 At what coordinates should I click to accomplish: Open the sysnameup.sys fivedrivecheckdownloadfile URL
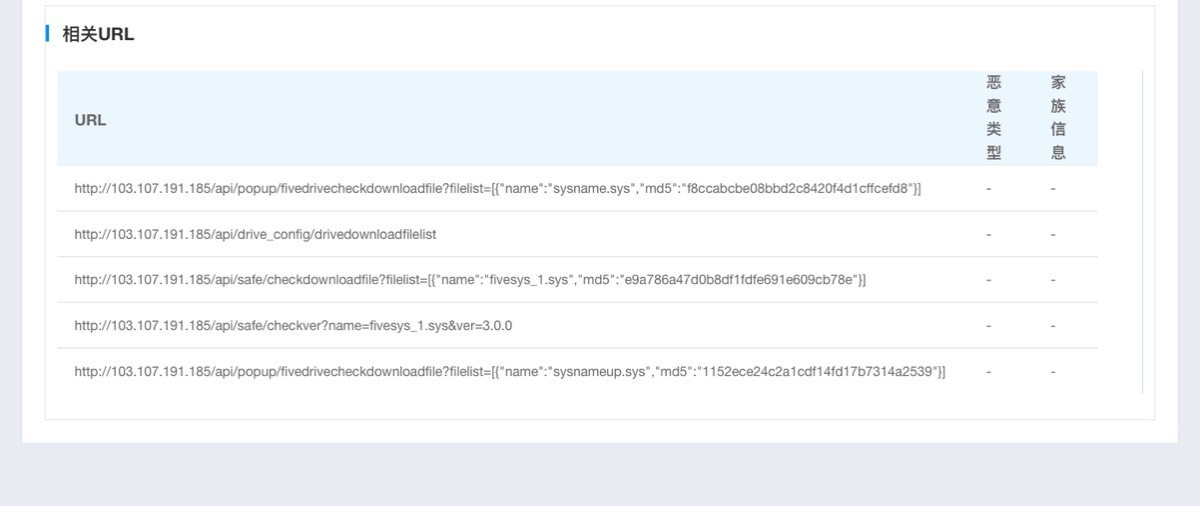(510, 372)
